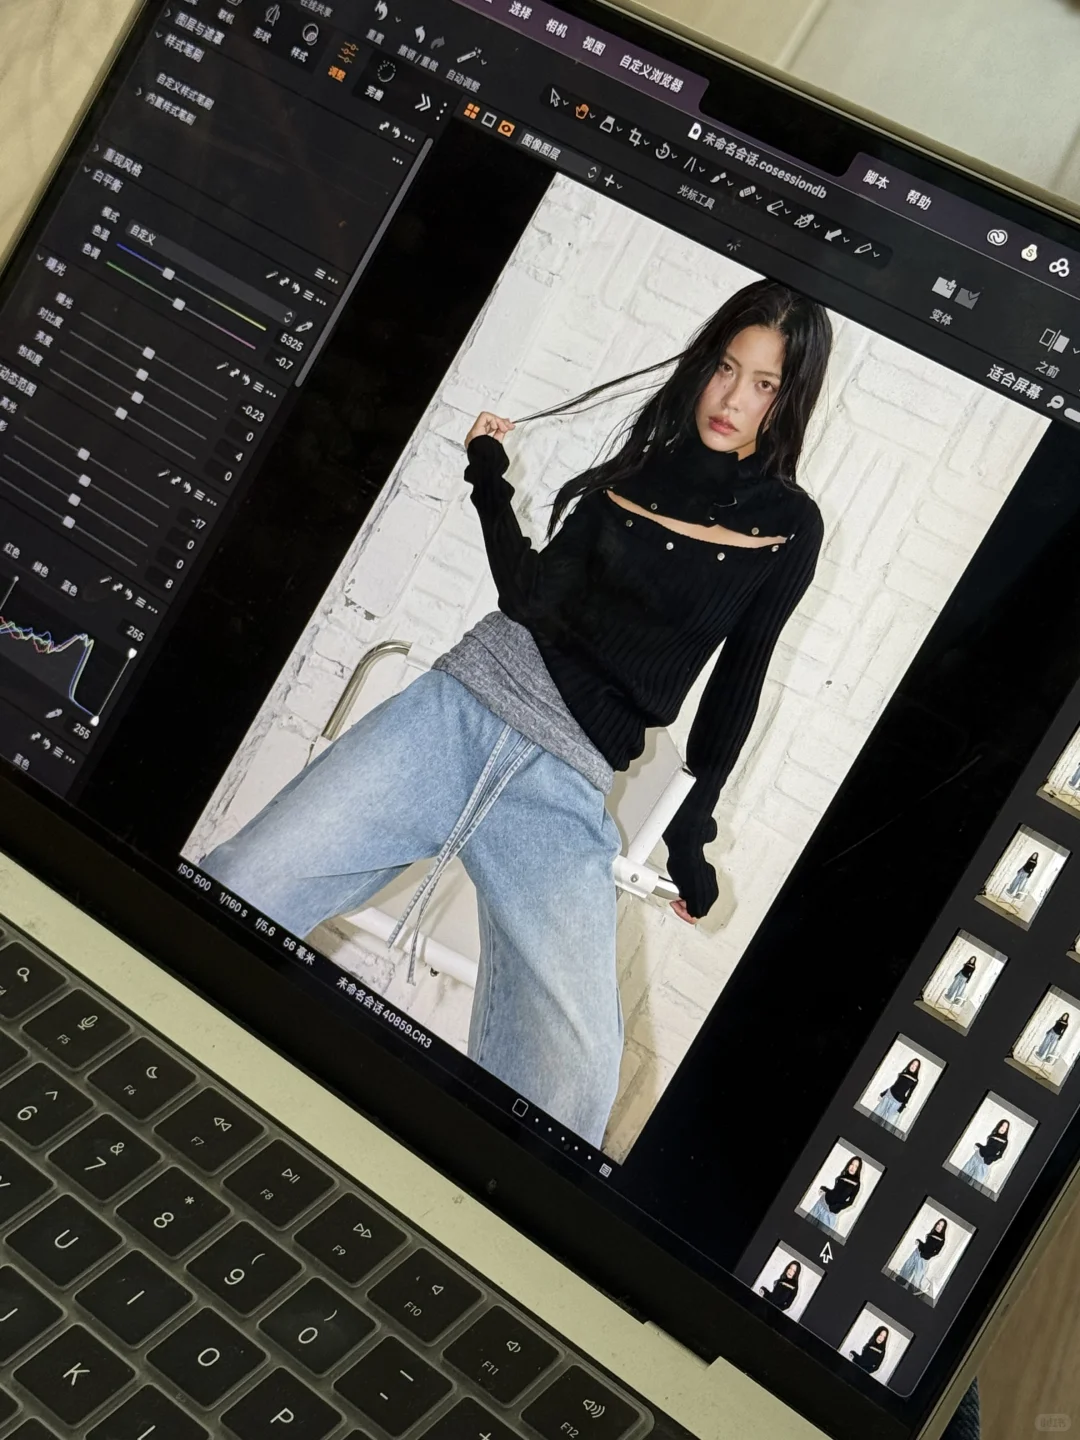Toggle the orange proofing eye icon

pos(507,127)
